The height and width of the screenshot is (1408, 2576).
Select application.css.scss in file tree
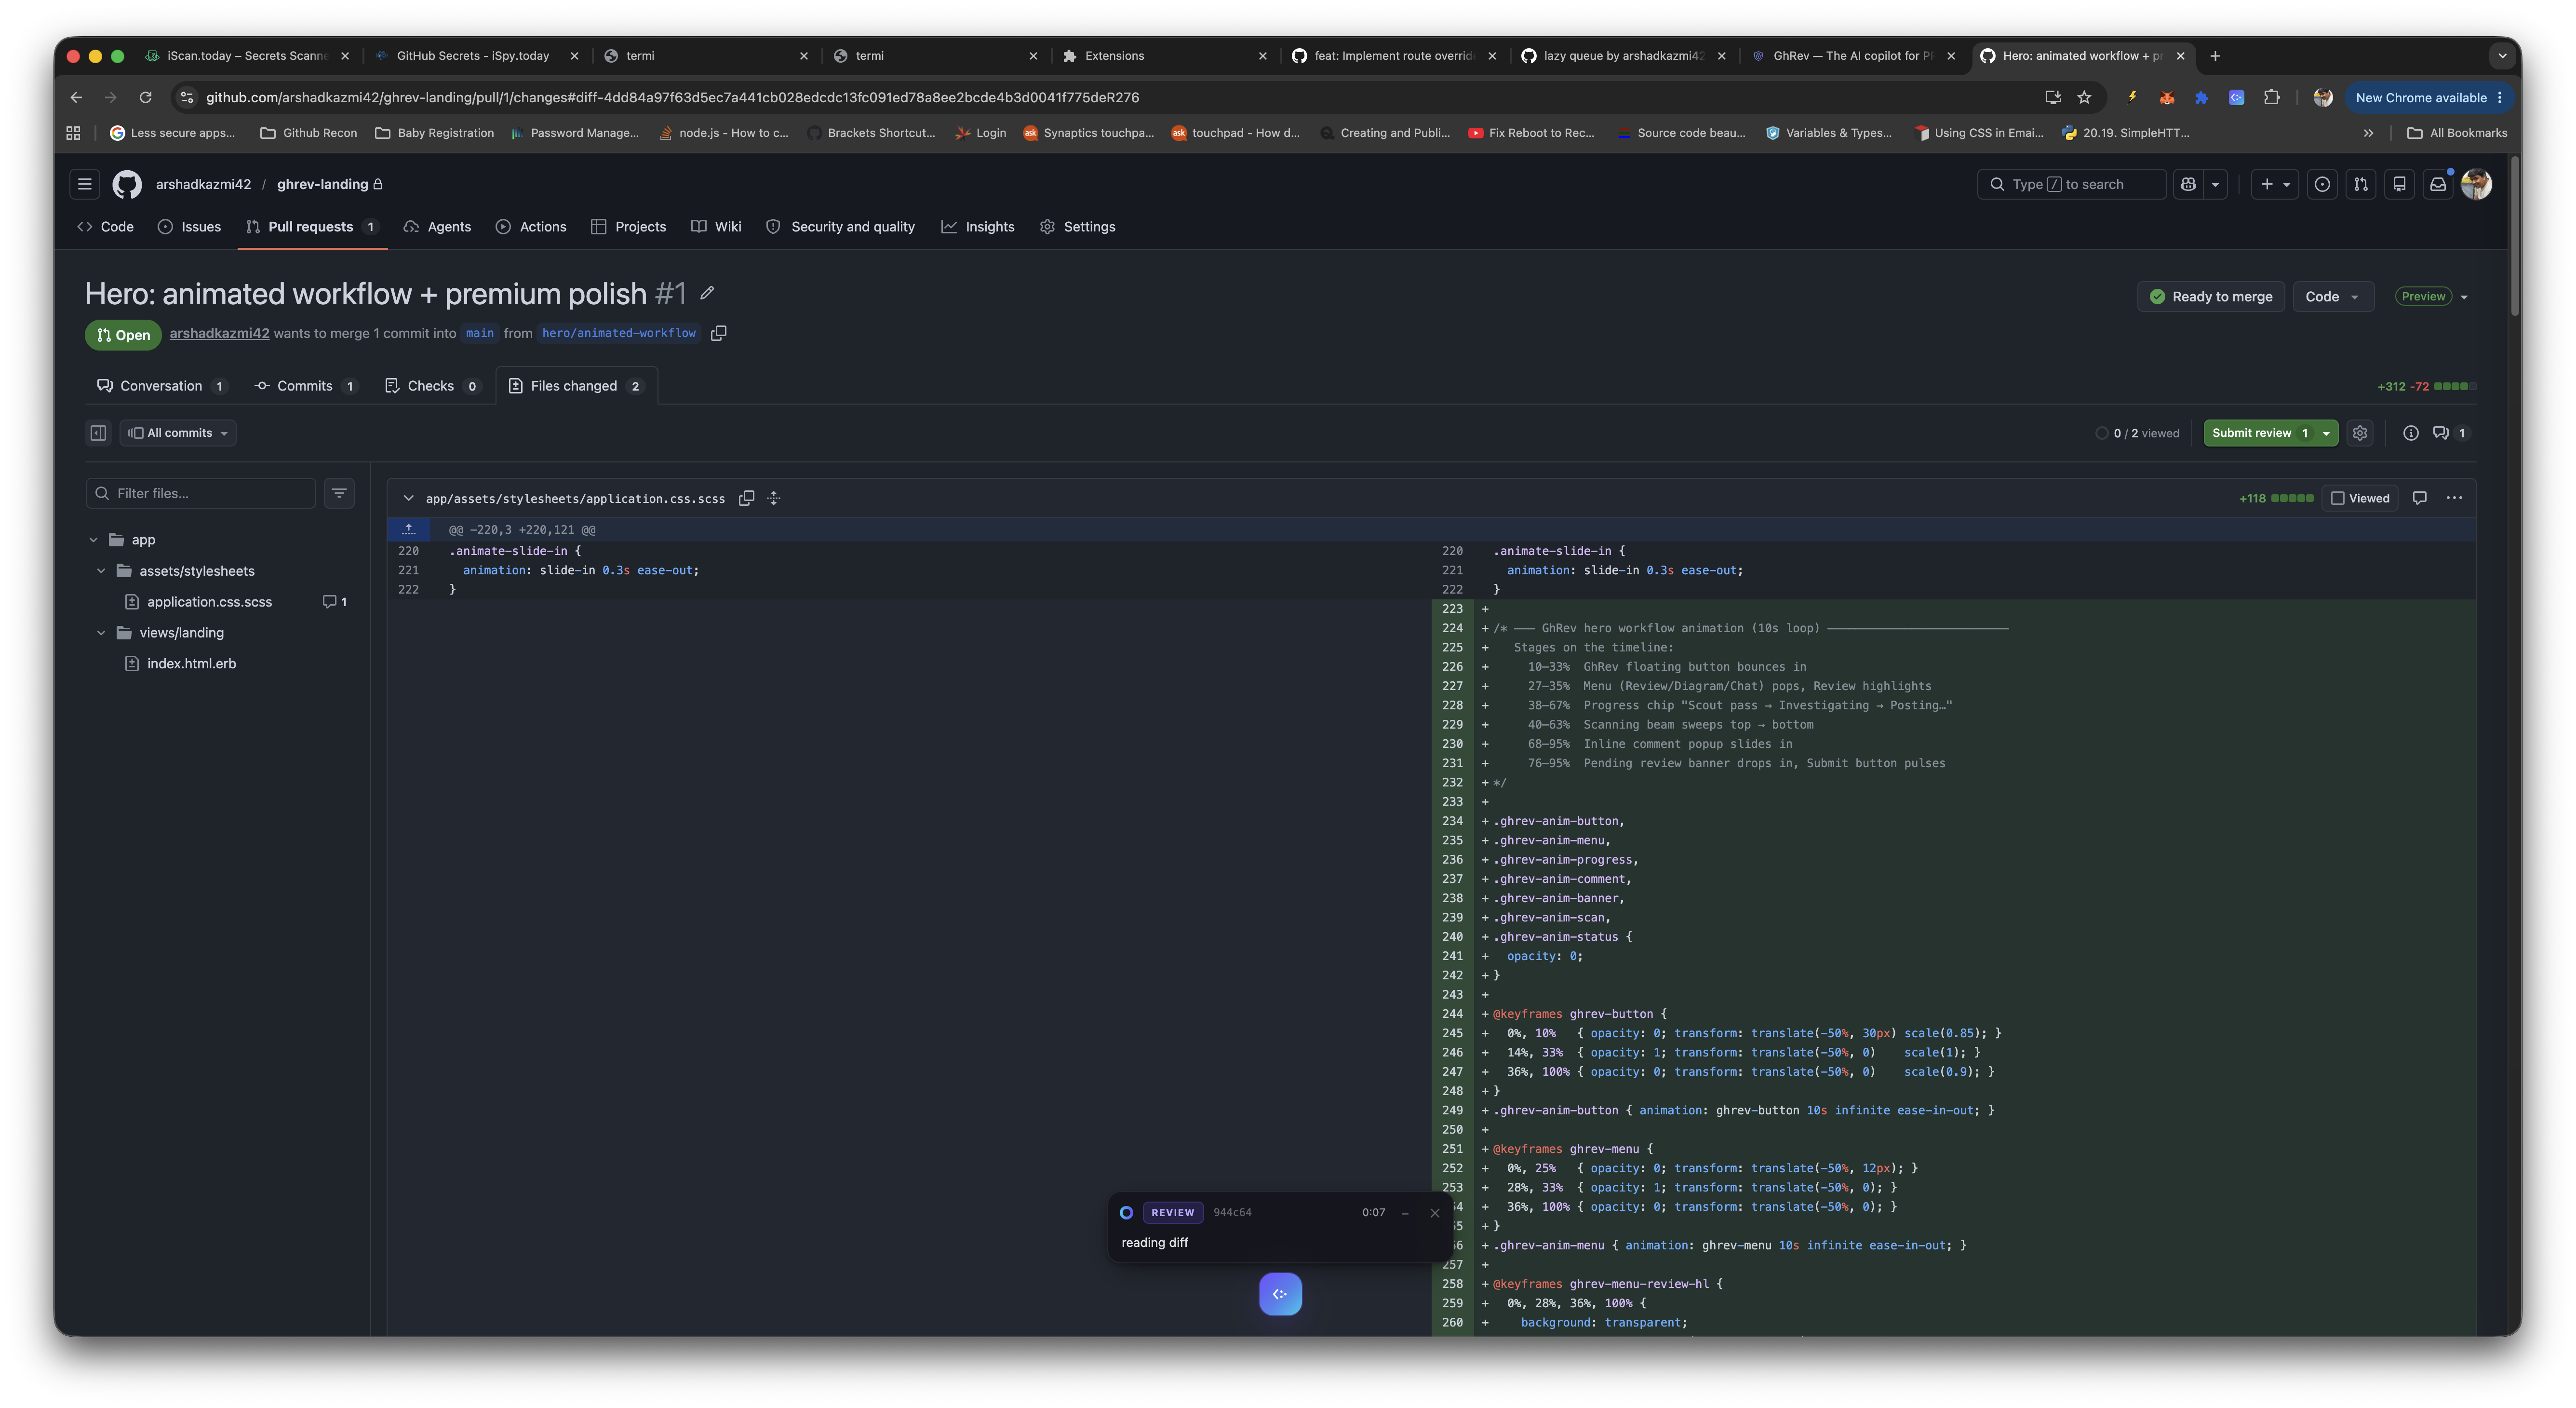tap(209, 602)
